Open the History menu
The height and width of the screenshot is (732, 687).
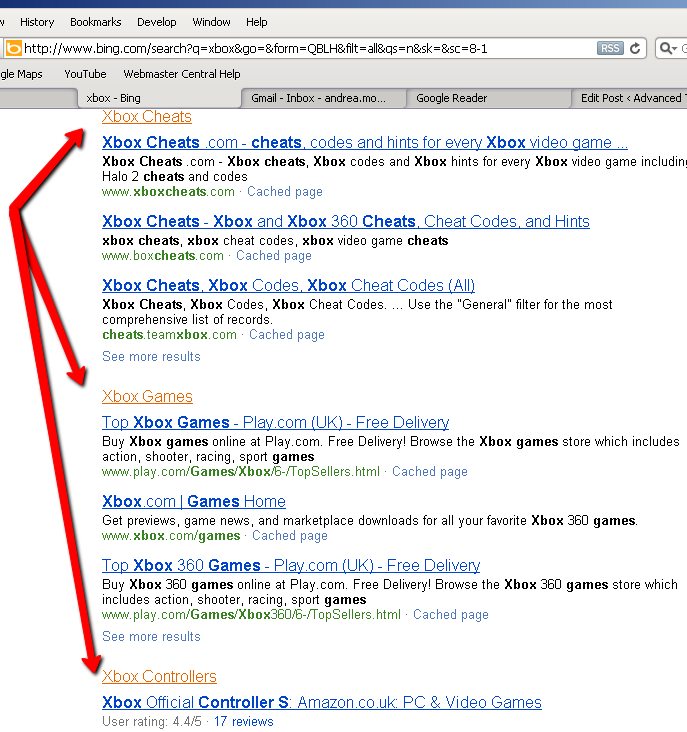point(37,22)
